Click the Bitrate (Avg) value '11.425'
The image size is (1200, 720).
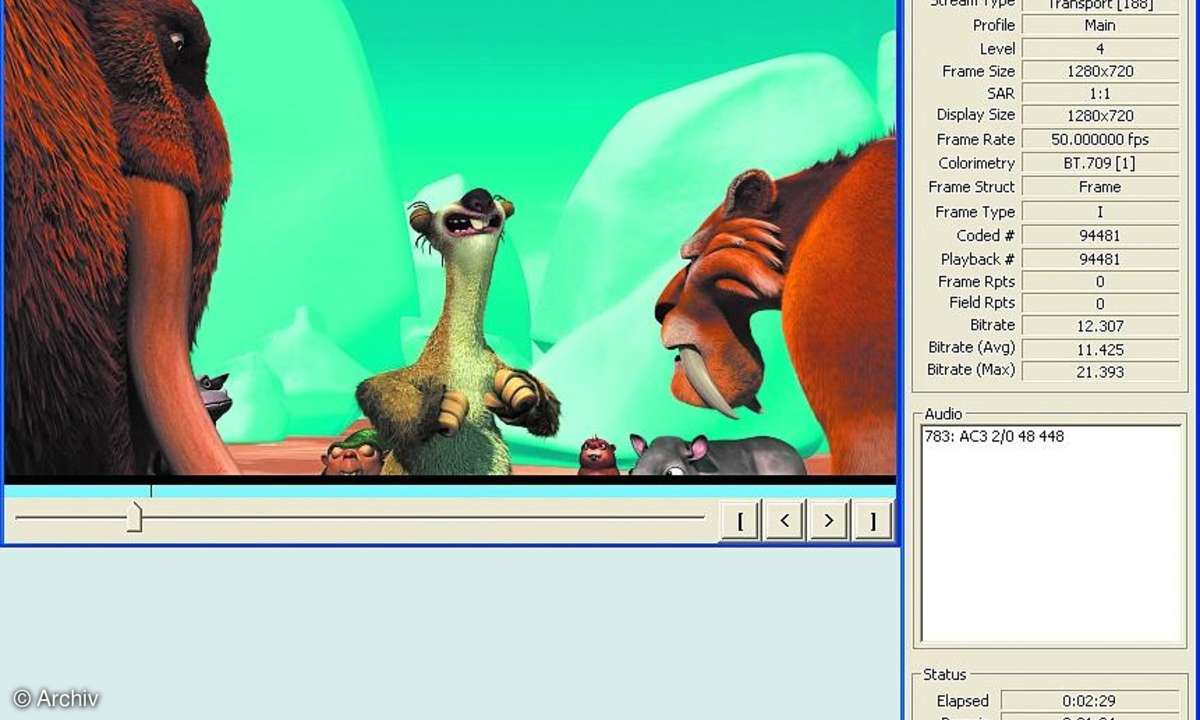[1100, 350]
